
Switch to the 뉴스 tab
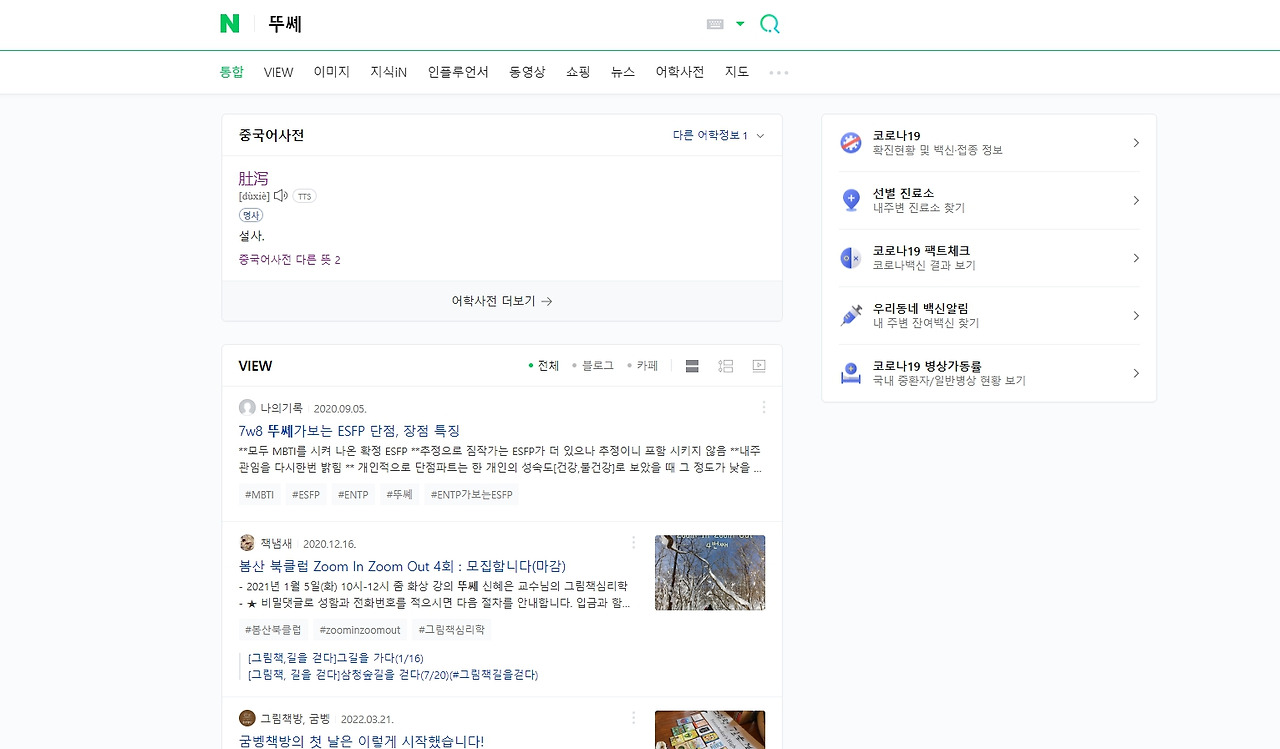click(x=623, y=72)
